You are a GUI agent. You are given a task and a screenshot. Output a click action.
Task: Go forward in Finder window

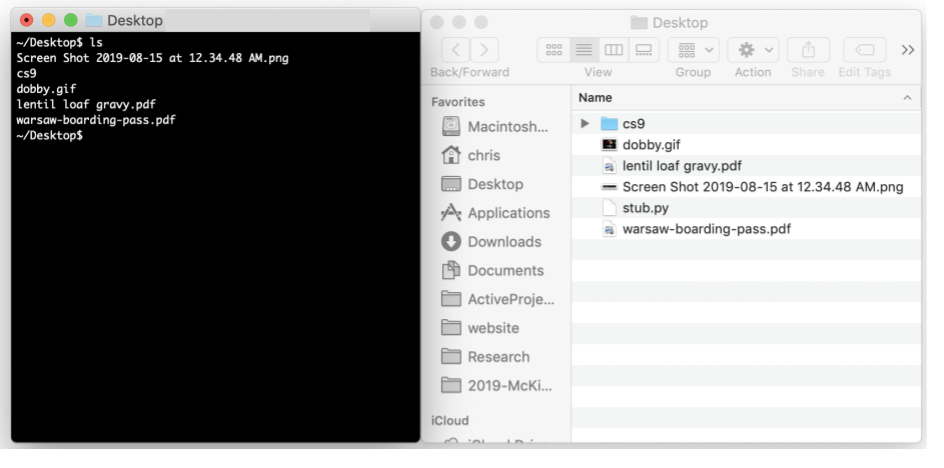point(484,50)
